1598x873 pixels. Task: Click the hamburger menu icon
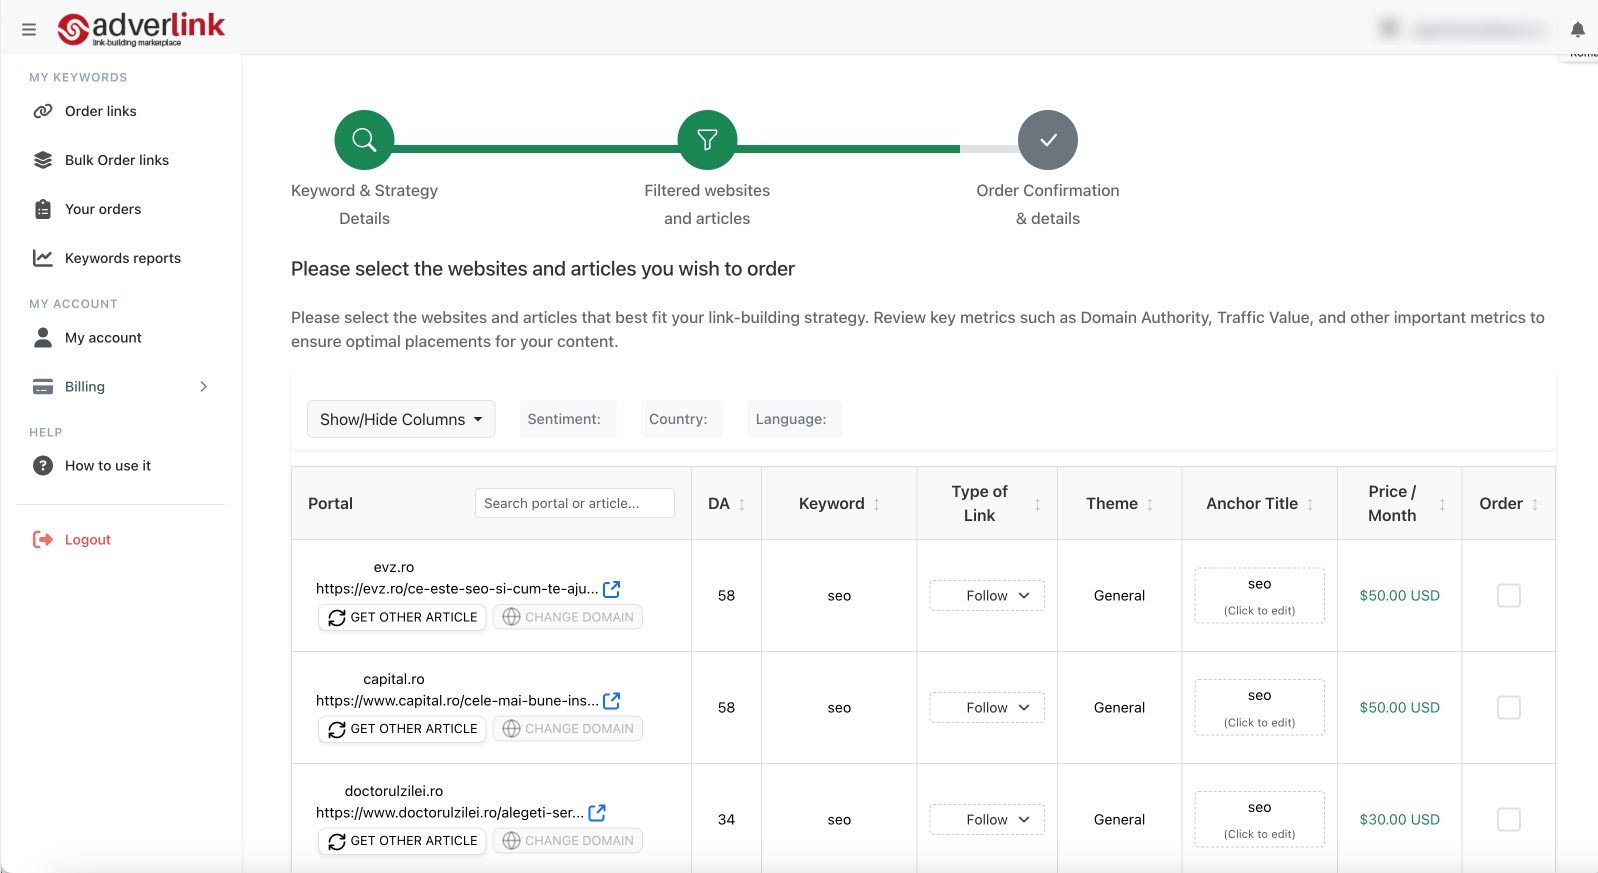pyautogui.click(x=29, y=30)
